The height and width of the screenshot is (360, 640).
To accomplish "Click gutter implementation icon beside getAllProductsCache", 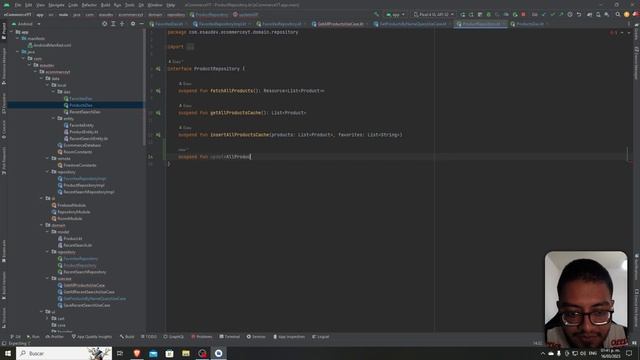I will tap(158, 113).
